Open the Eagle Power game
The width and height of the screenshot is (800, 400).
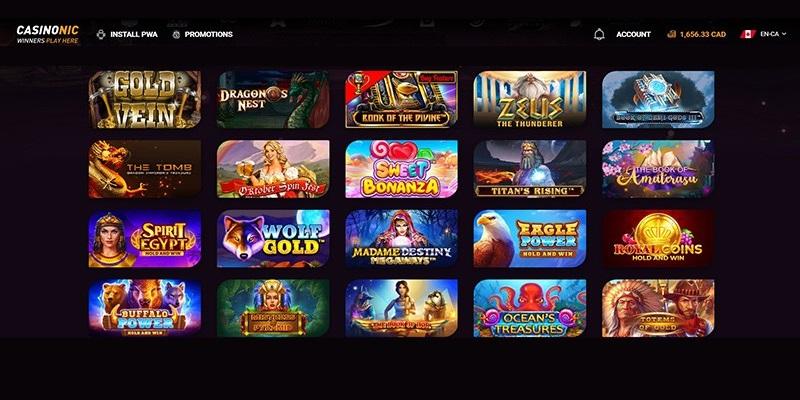(530, 238)
